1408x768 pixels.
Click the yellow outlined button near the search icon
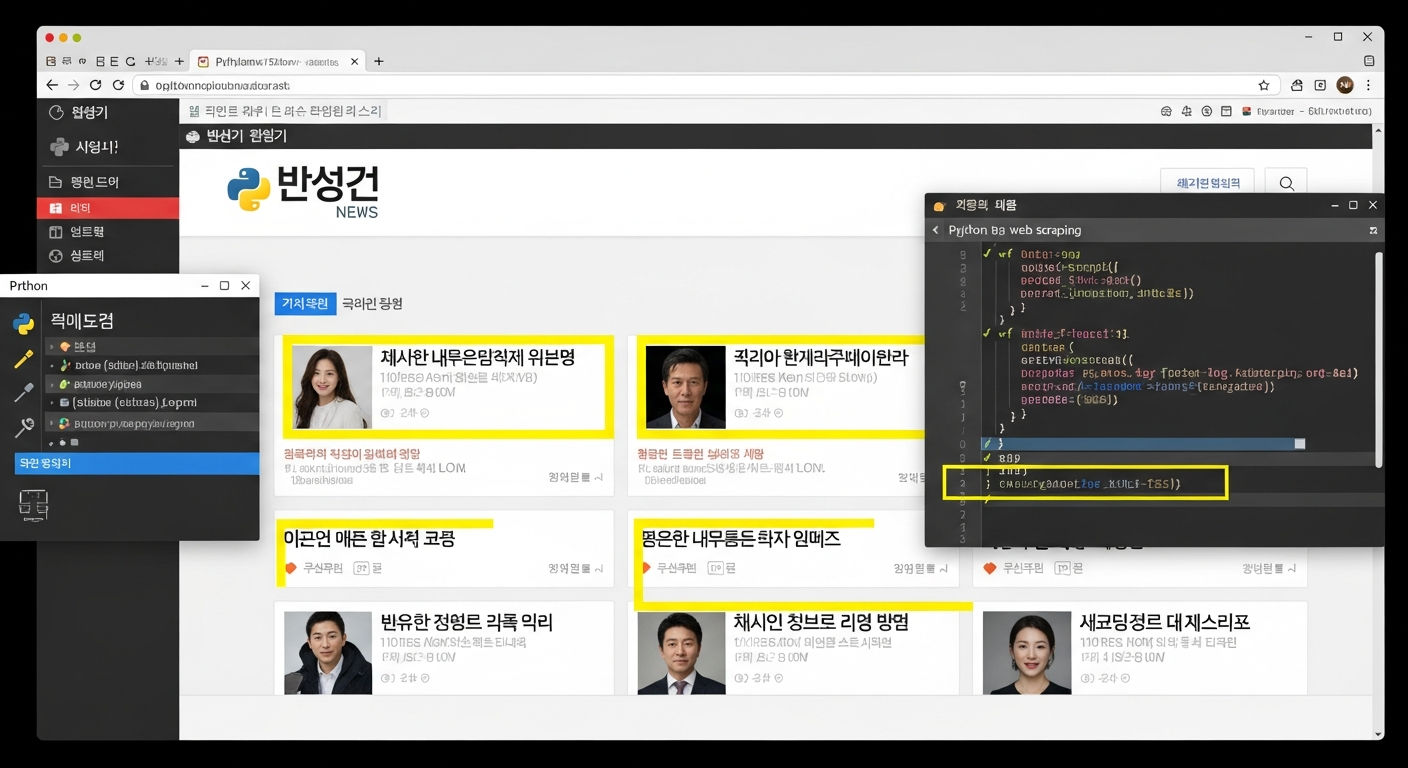(1209, 182)
